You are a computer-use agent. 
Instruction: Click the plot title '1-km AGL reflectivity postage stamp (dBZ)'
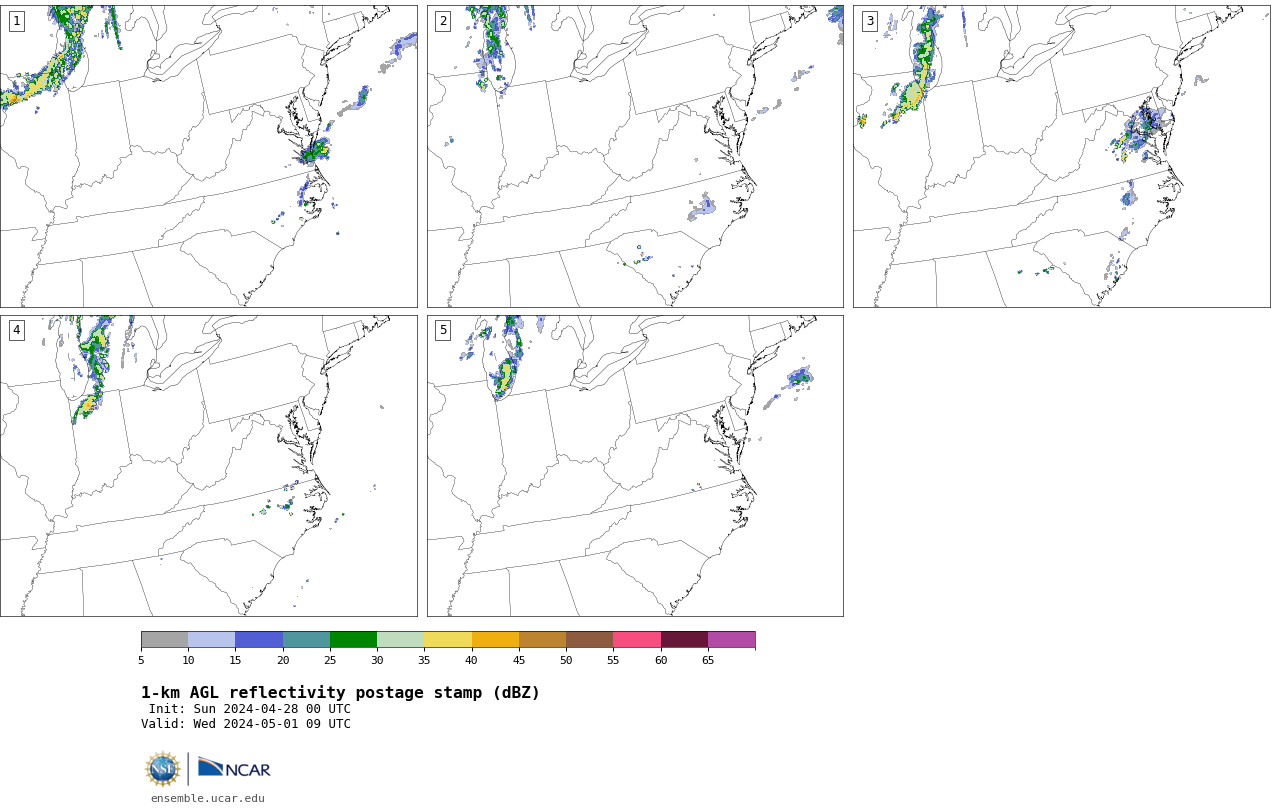[x=340, y=693]
